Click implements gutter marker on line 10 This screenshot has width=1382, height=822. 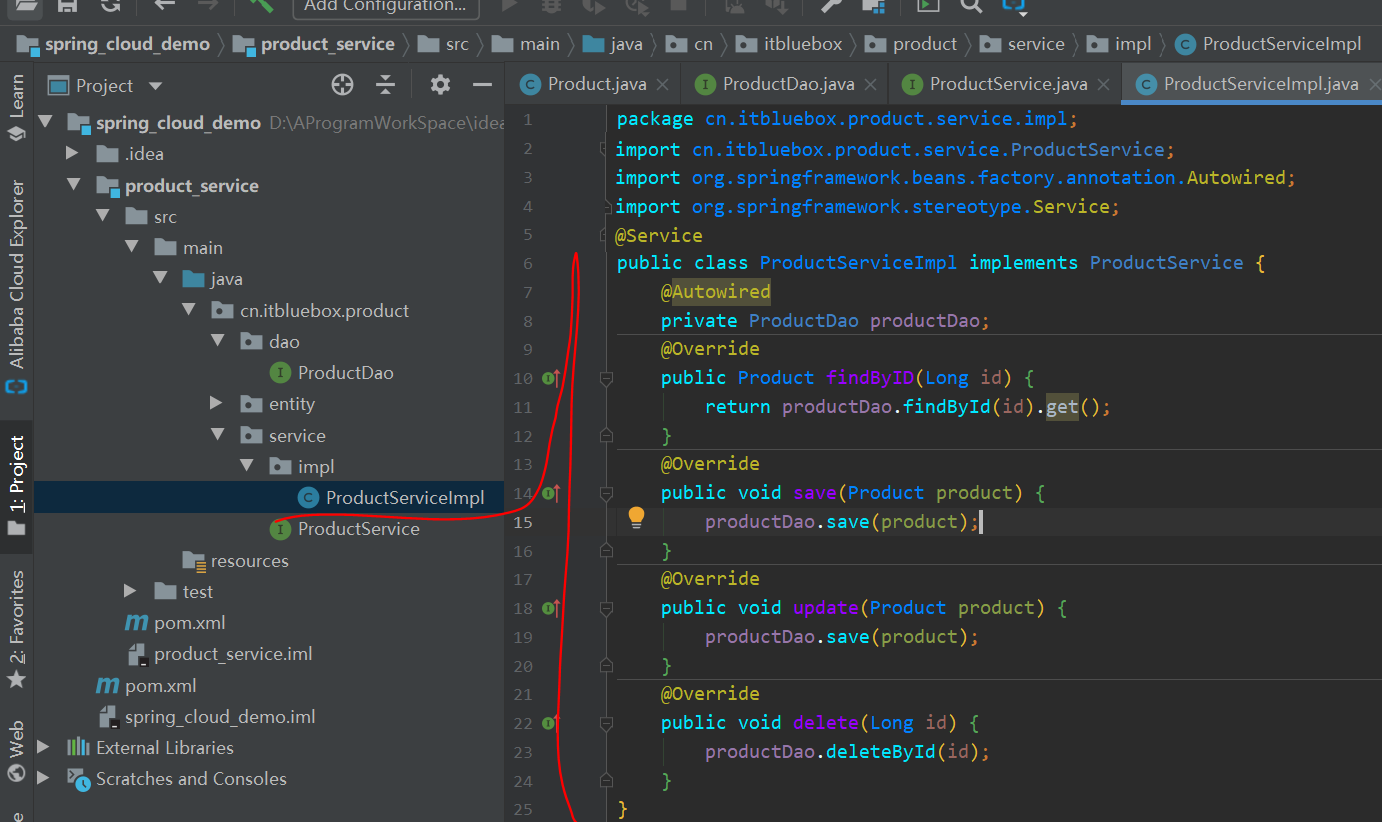(551, 378)
